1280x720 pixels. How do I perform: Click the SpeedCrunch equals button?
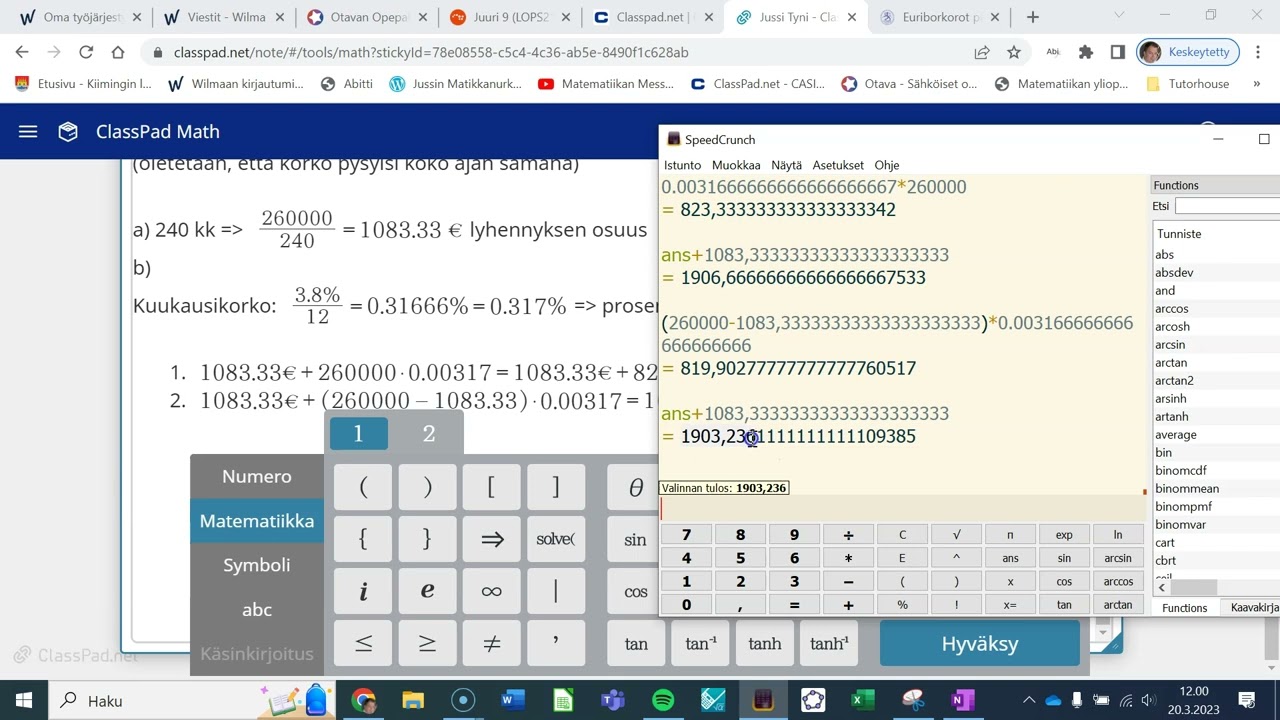pyautogui.click(x=794, y=605)
